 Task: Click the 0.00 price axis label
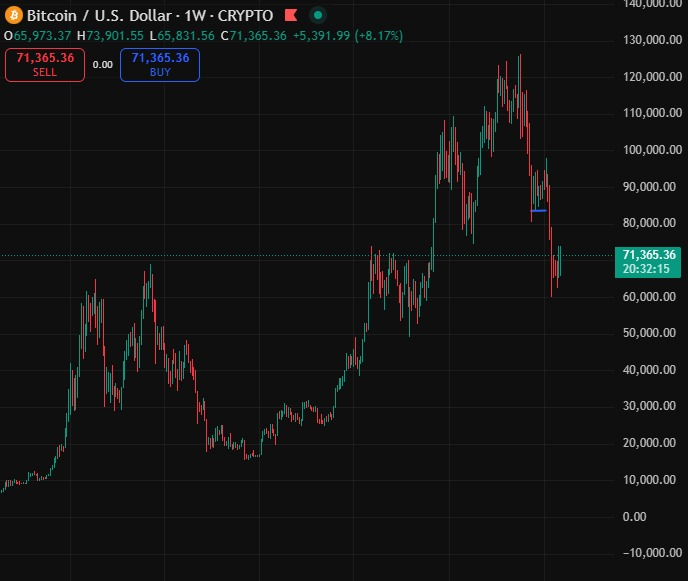click(634, 516)
